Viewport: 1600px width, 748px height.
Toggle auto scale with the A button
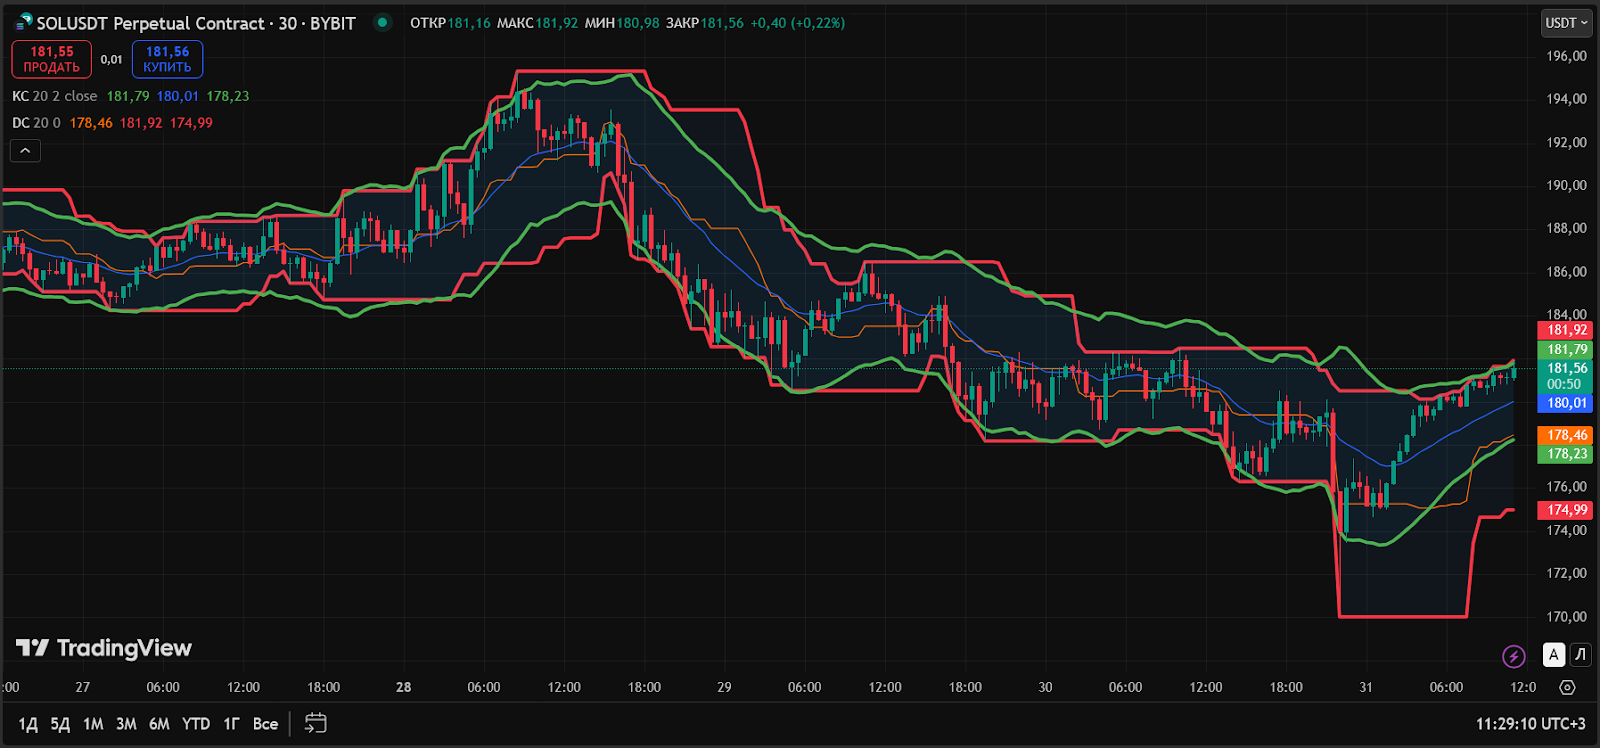coord(1553,655)
